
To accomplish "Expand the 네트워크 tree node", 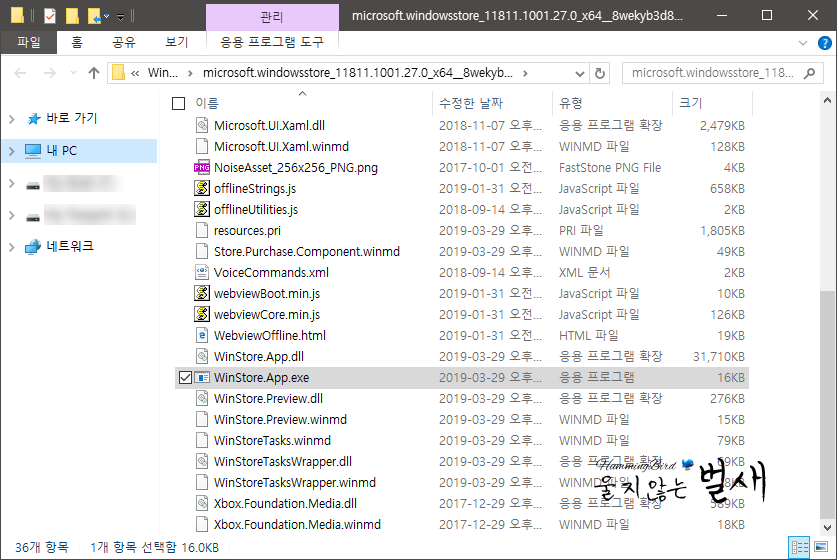I will tap(12, 247).
